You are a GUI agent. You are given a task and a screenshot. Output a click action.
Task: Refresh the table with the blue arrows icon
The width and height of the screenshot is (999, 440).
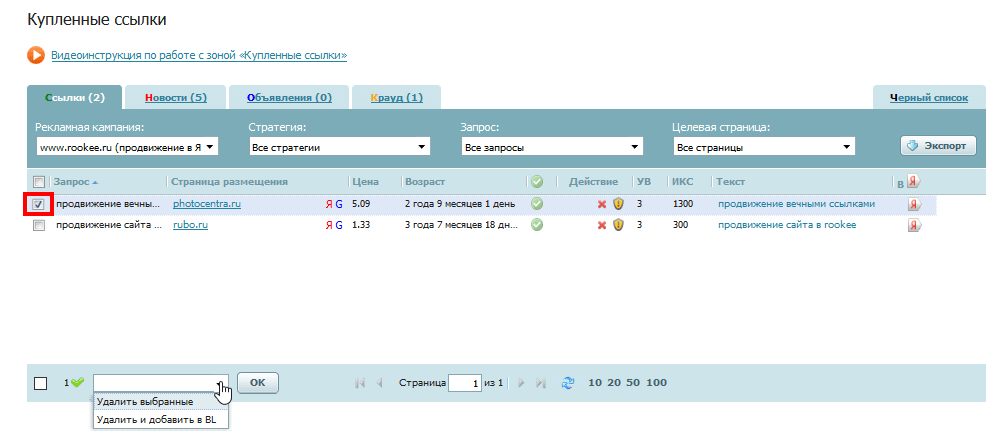[568, 383]
